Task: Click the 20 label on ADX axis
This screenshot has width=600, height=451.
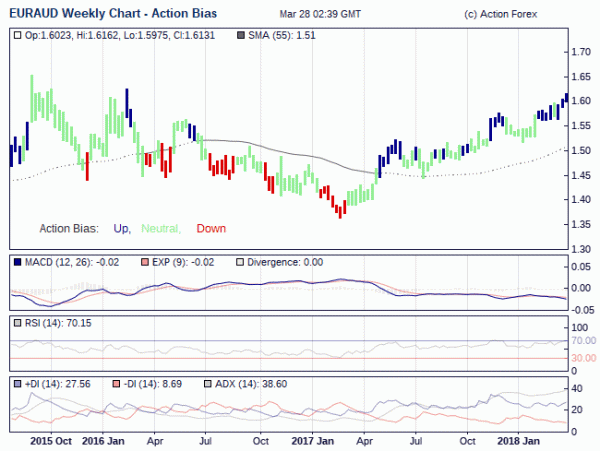Action: point(577,410)
